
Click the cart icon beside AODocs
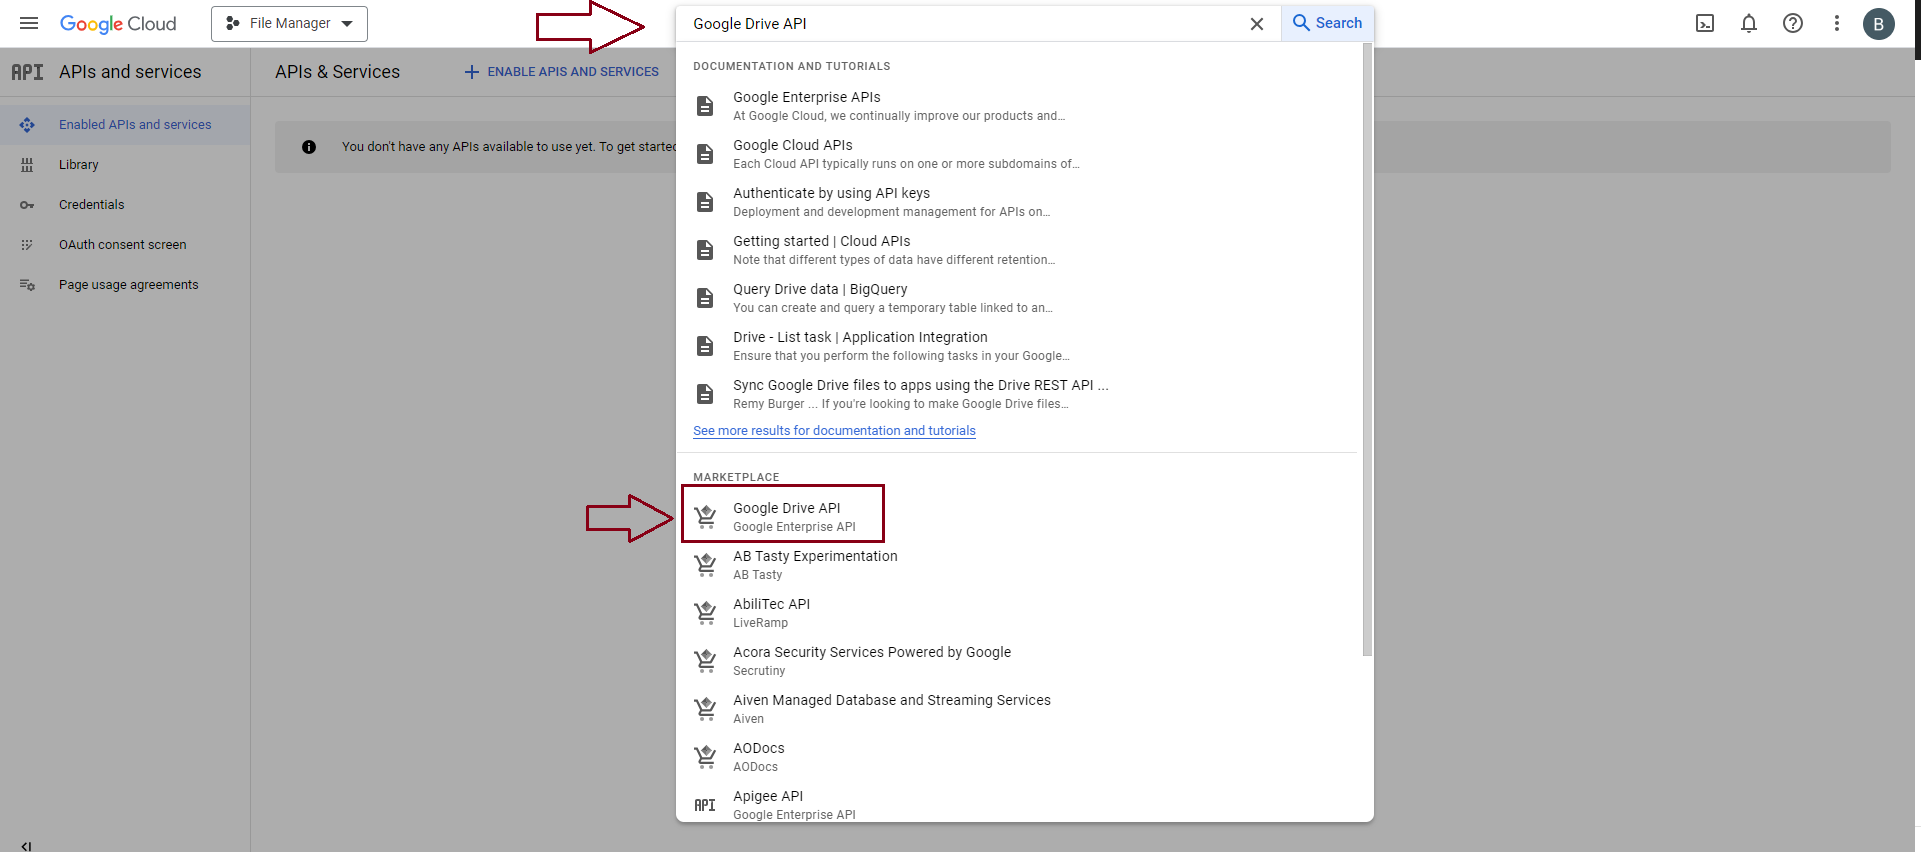(705, 757)
